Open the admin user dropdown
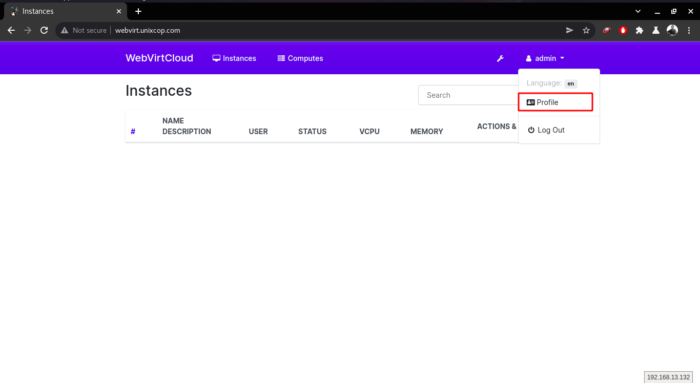The image size is (700, 383). (545, 58)
